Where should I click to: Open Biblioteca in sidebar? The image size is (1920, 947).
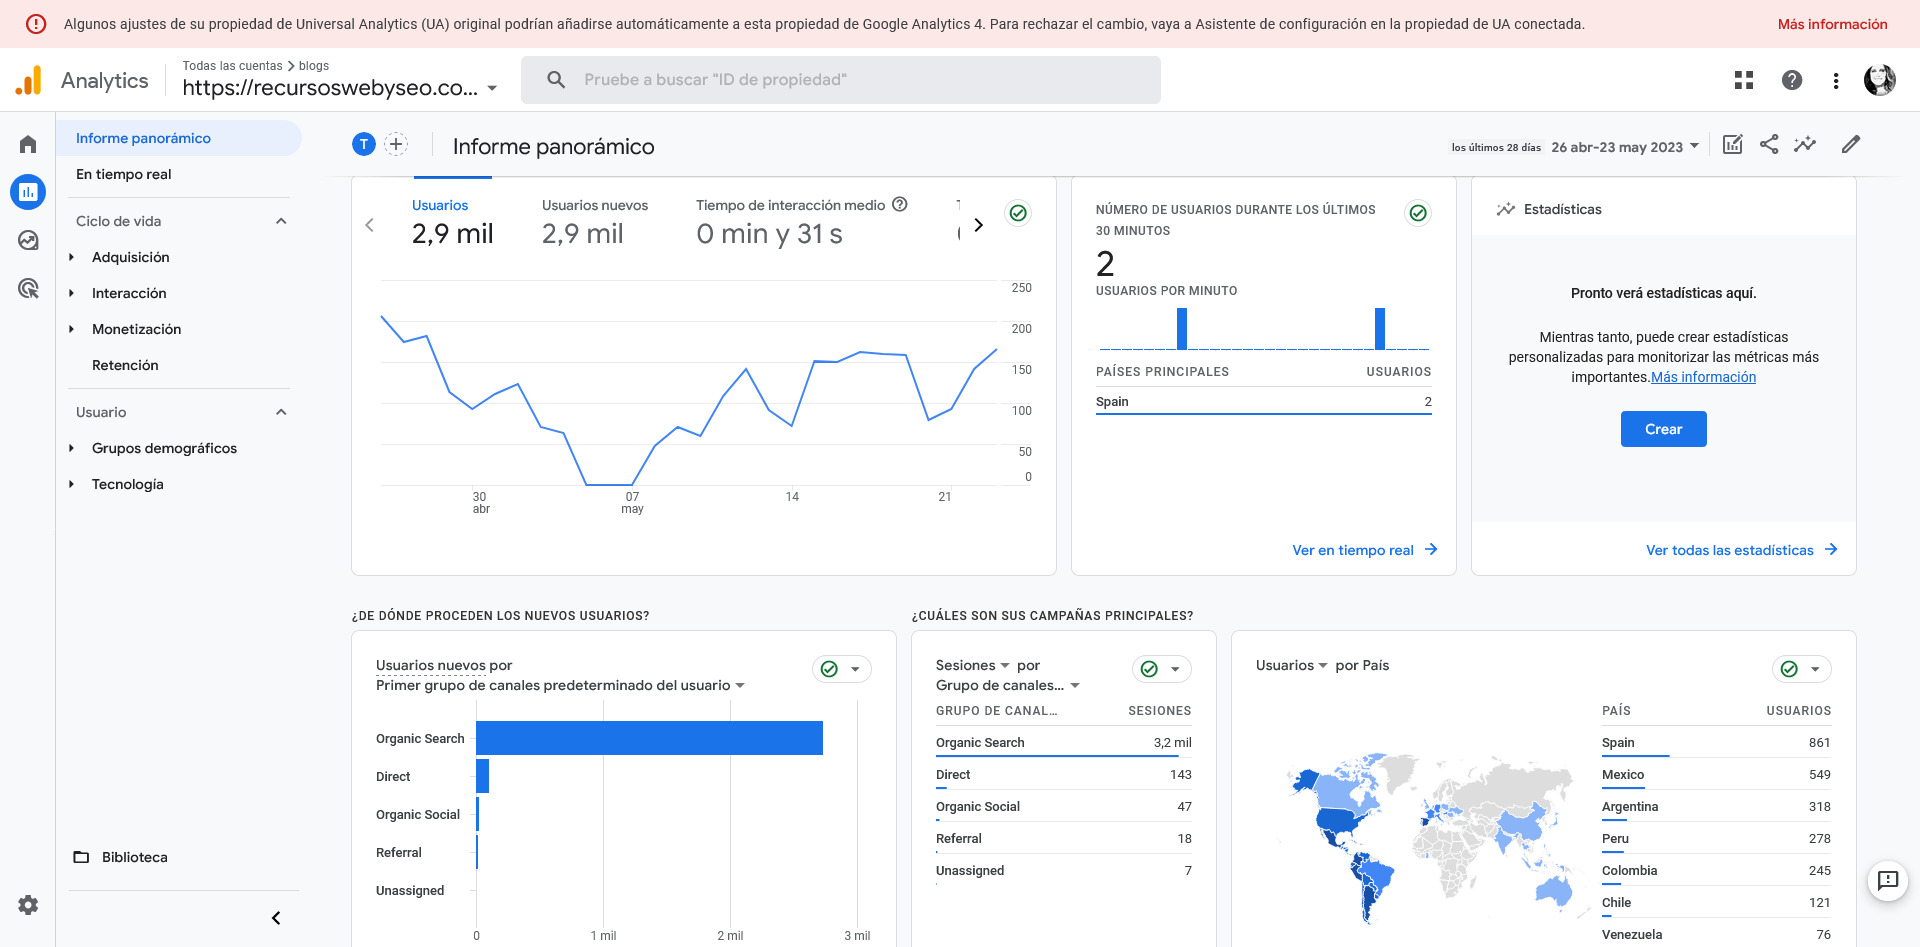click(135, 857)
